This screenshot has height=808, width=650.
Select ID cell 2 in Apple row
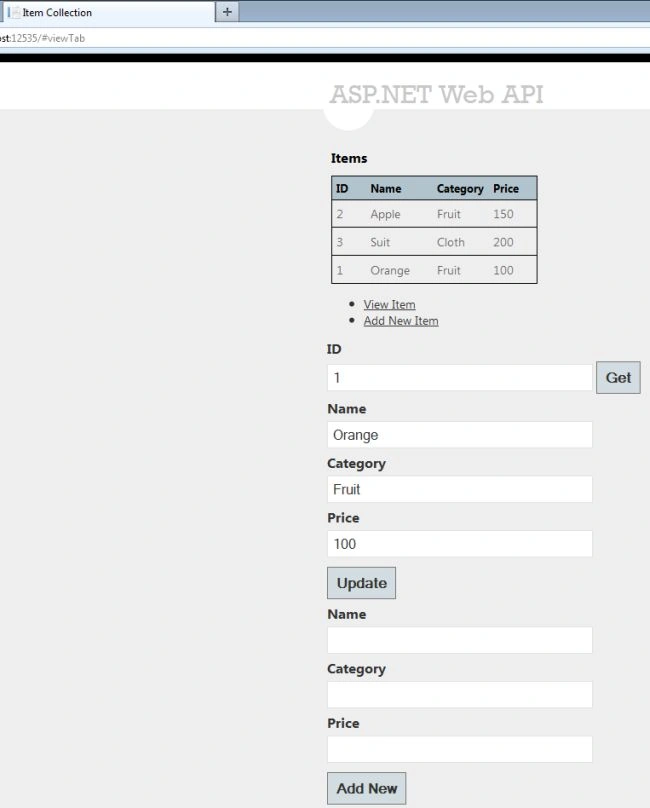tap(340, 214)
